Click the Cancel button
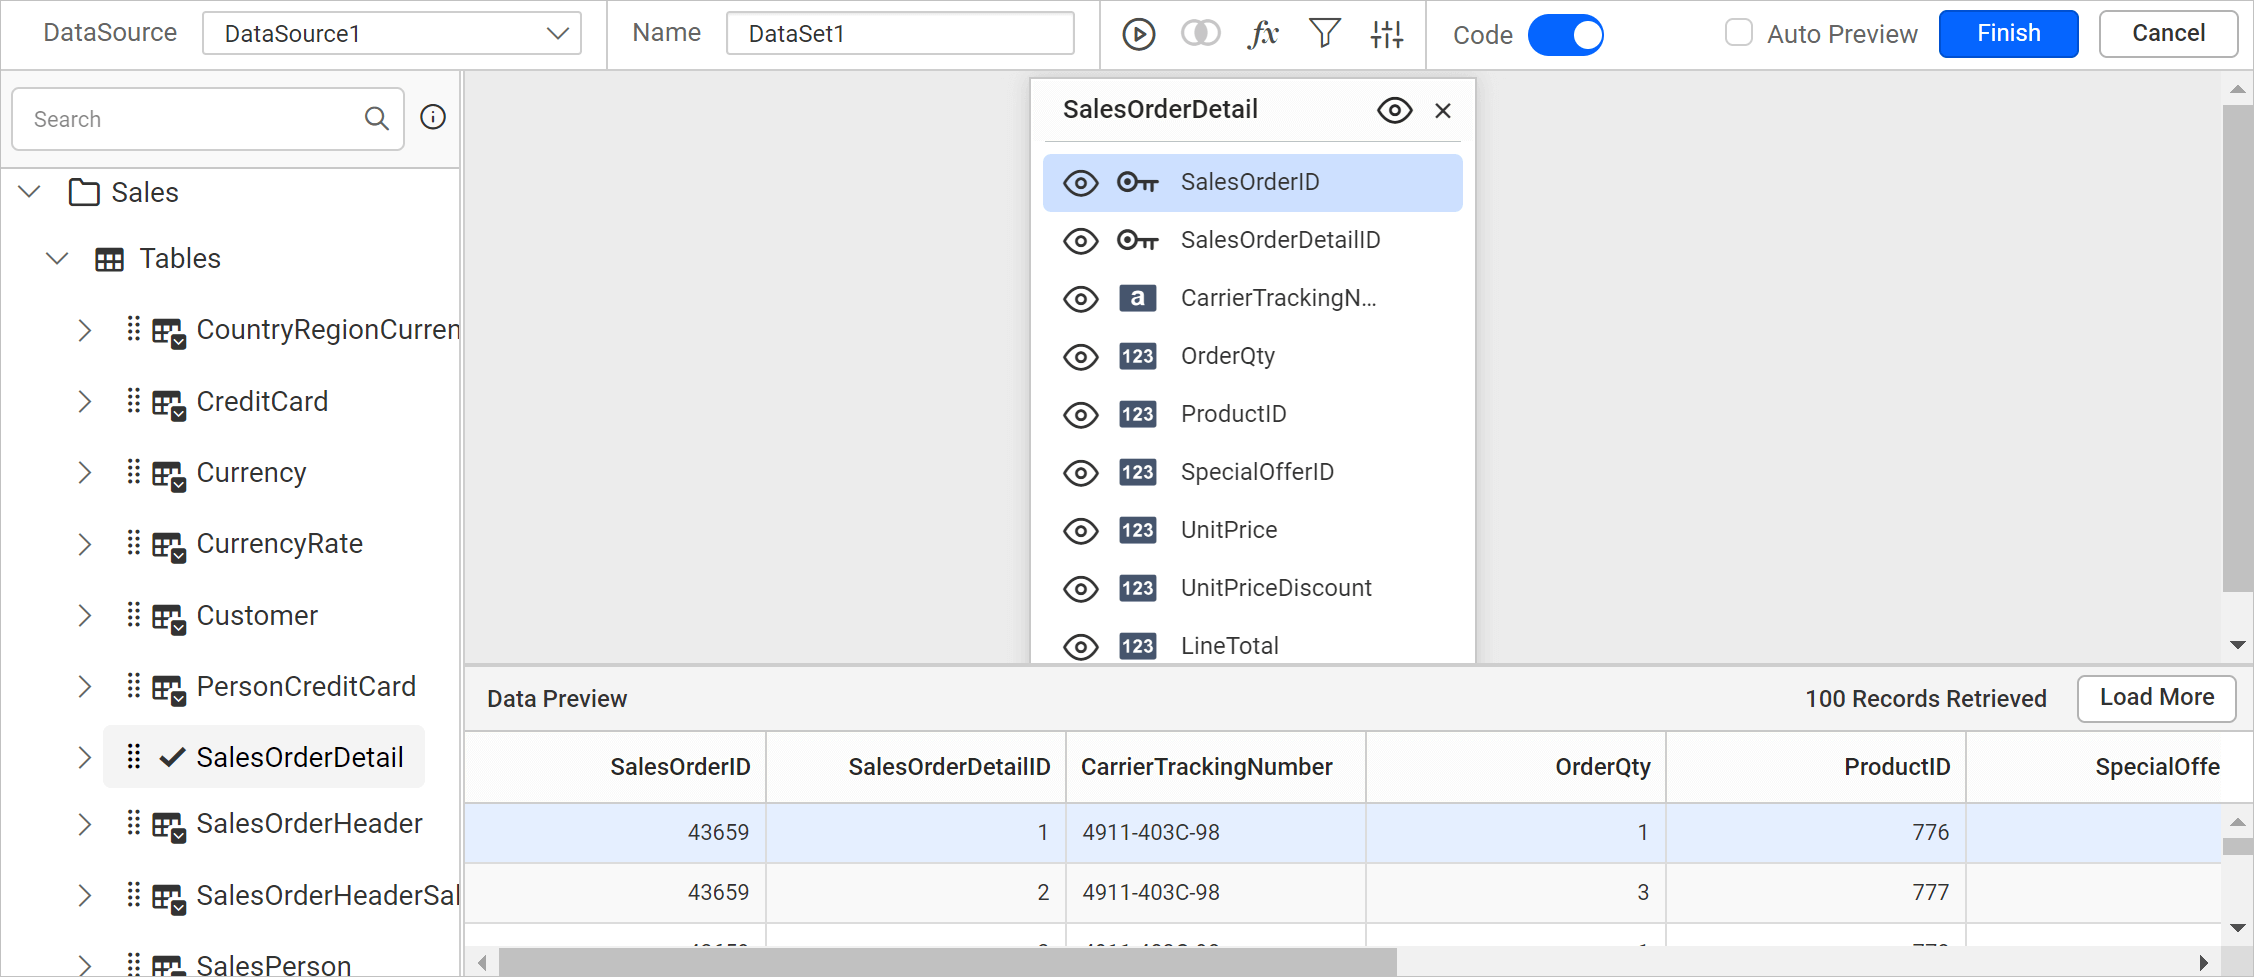Viewport: 2254px width, 977px height. [x=2168, y=33]
